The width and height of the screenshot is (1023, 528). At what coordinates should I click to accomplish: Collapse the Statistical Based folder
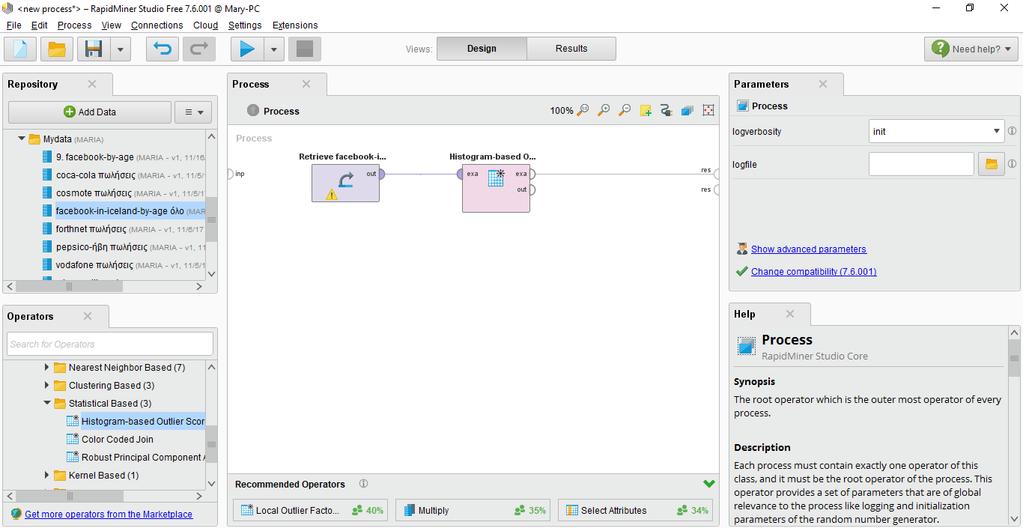point(46,403)
